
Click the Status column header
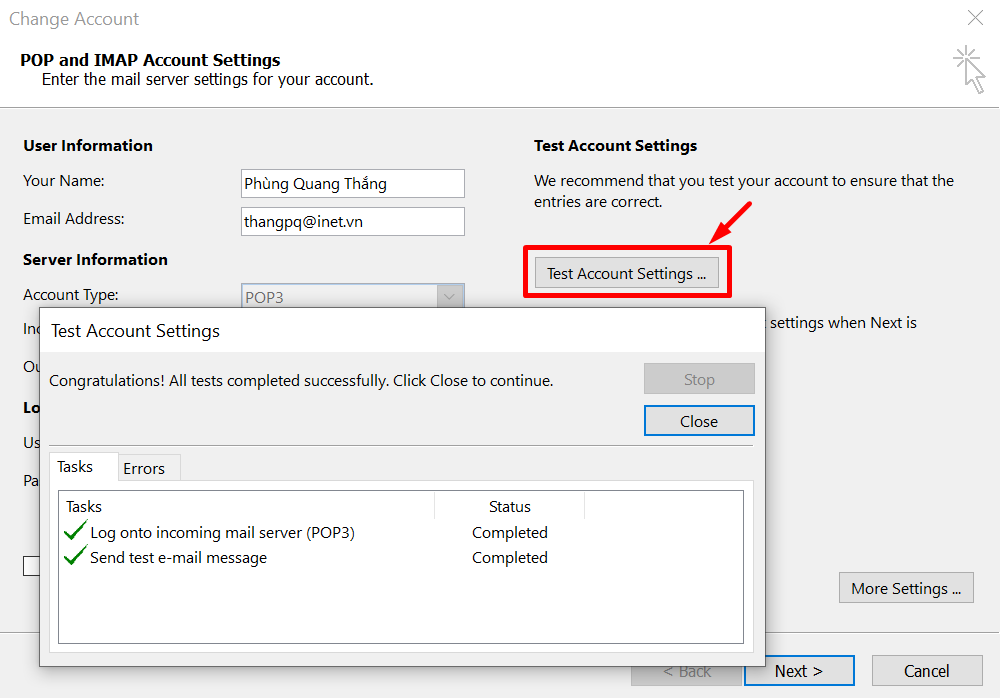coord(509,507)
